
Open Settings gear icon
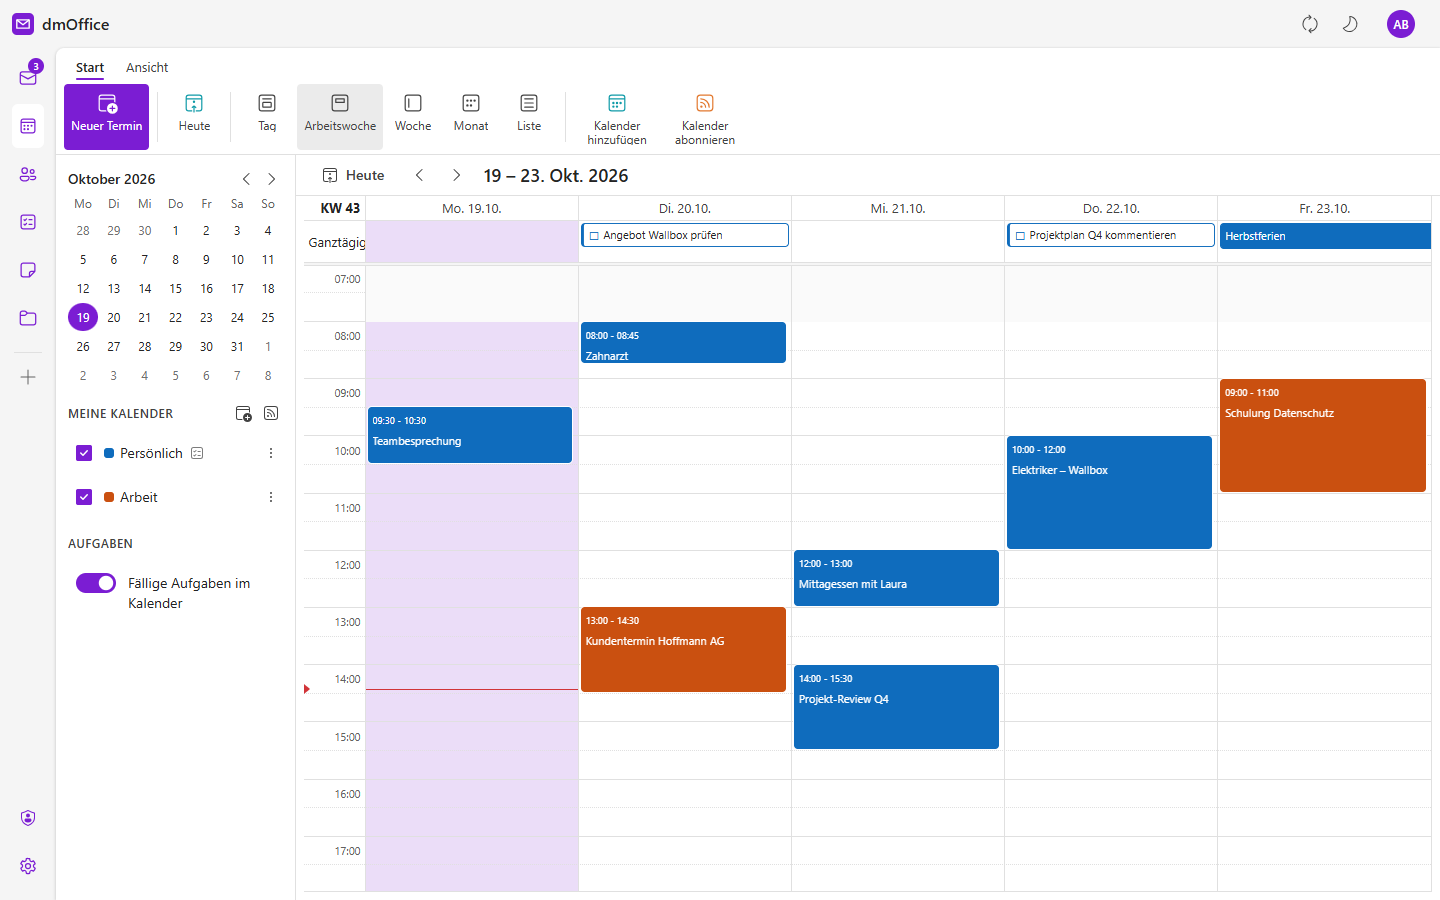pos(28,866)
